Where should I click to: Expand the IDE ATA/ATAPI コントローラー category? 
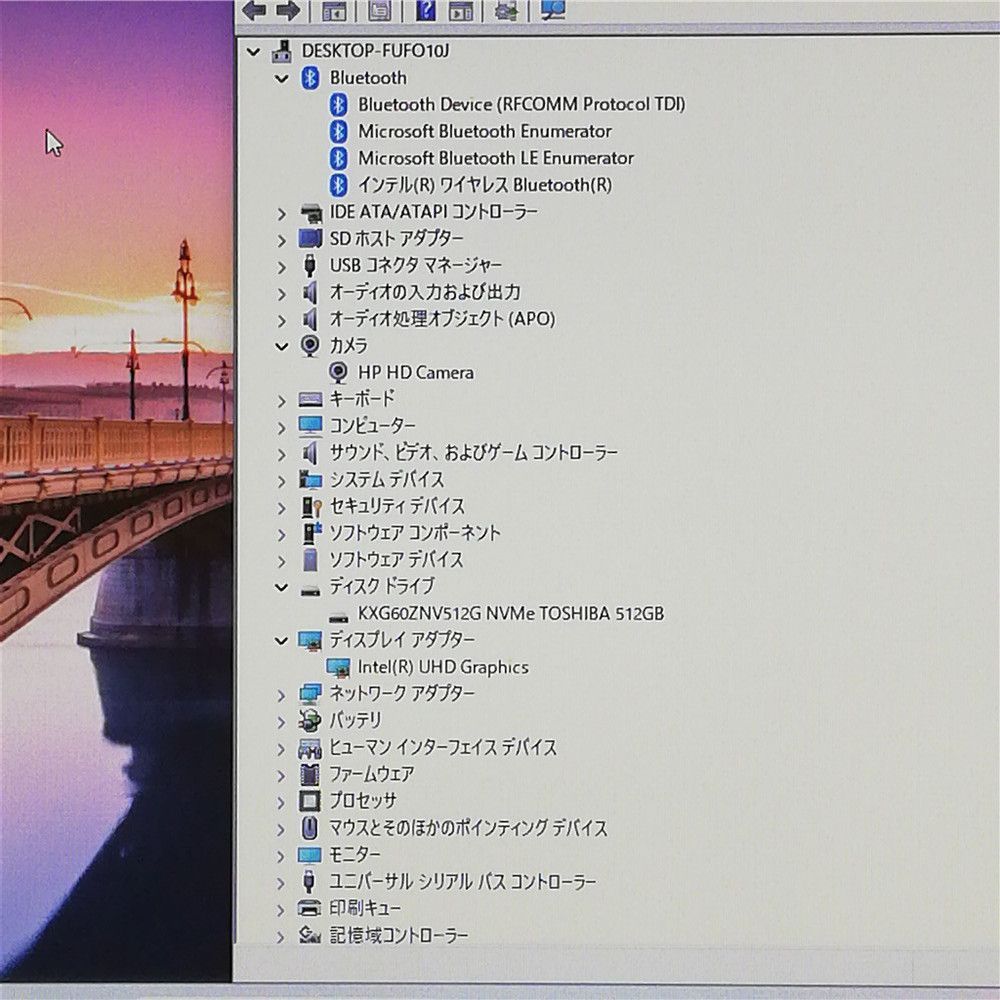pos(282,212)
